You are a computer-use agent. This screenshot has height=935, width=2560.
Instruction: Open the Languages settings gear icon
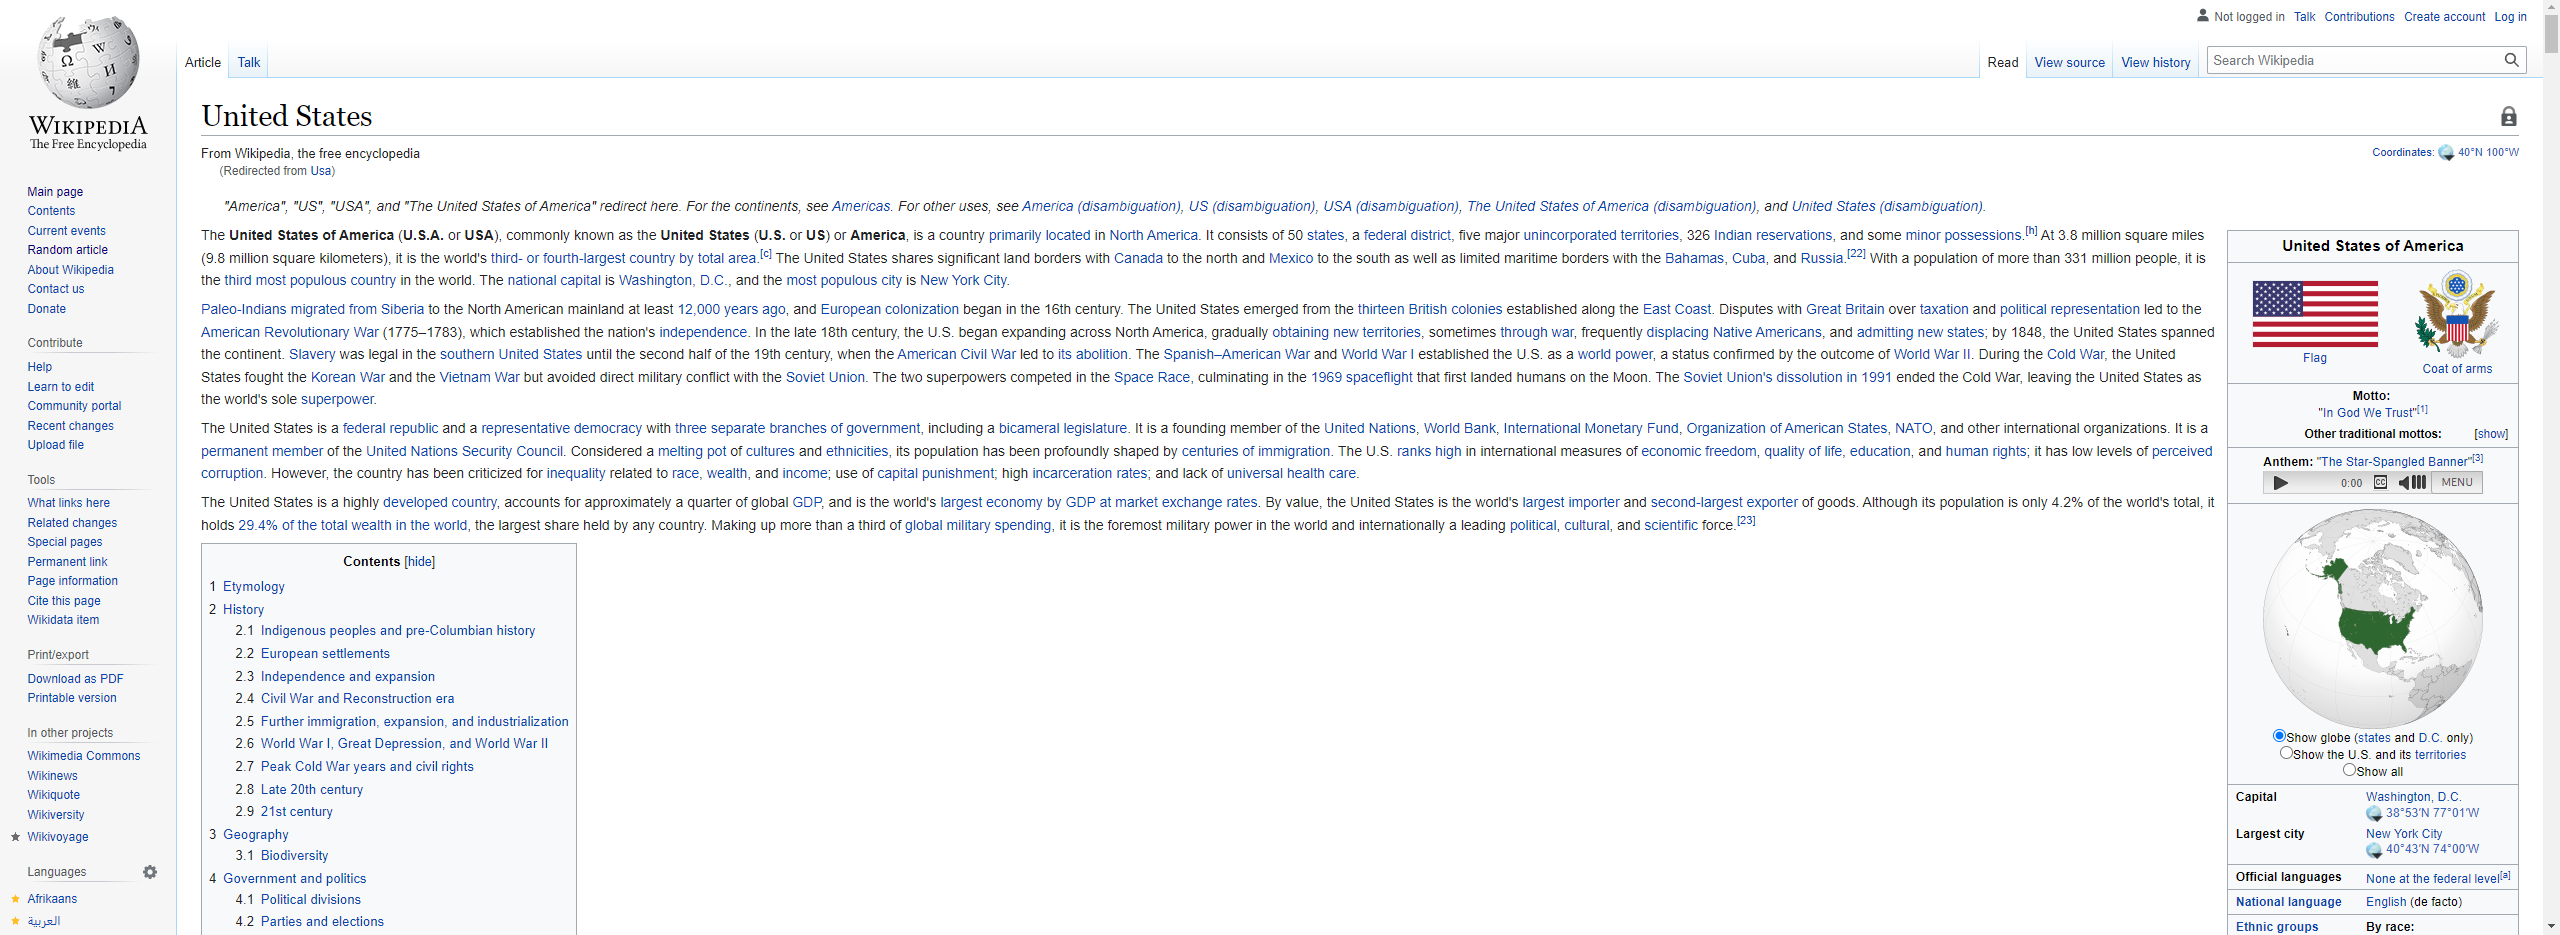coord(150,872)
